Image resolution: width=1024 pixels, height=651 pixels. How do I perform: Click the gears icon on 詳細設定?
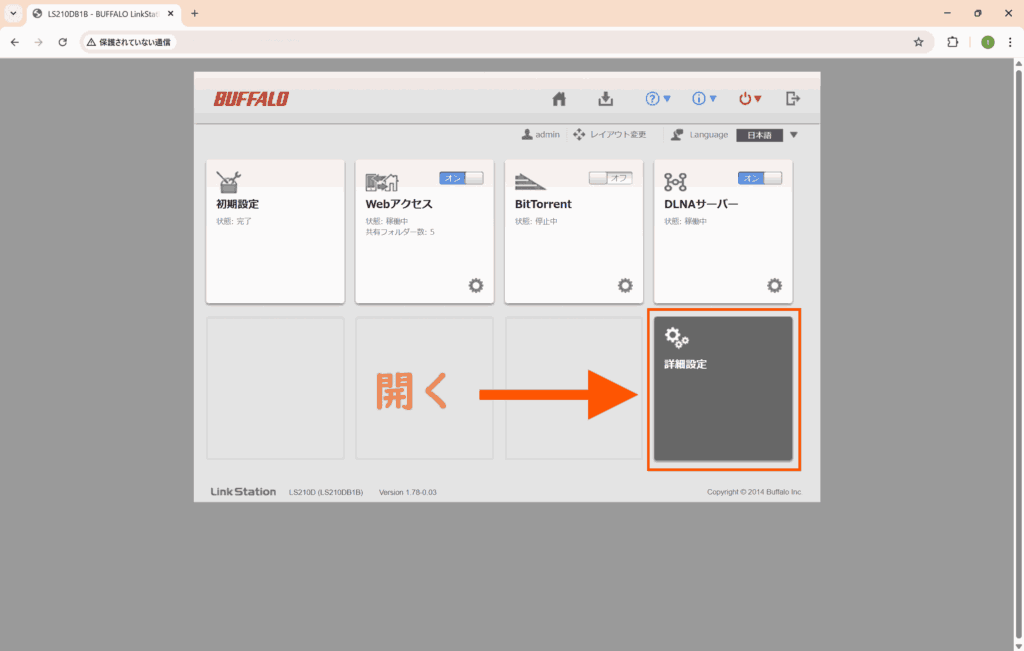677,338
